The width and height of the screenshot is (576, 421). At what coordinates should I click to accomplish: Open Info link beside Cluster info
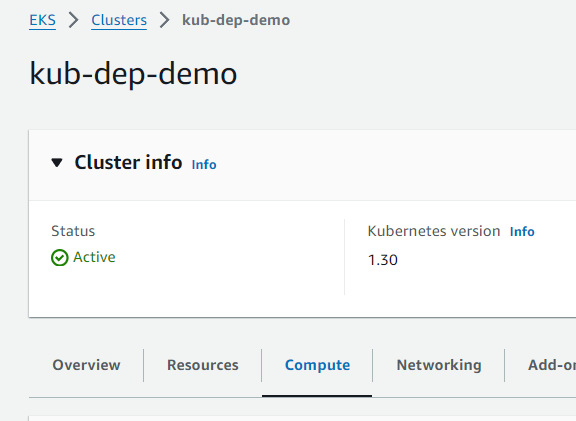[204, 165]
